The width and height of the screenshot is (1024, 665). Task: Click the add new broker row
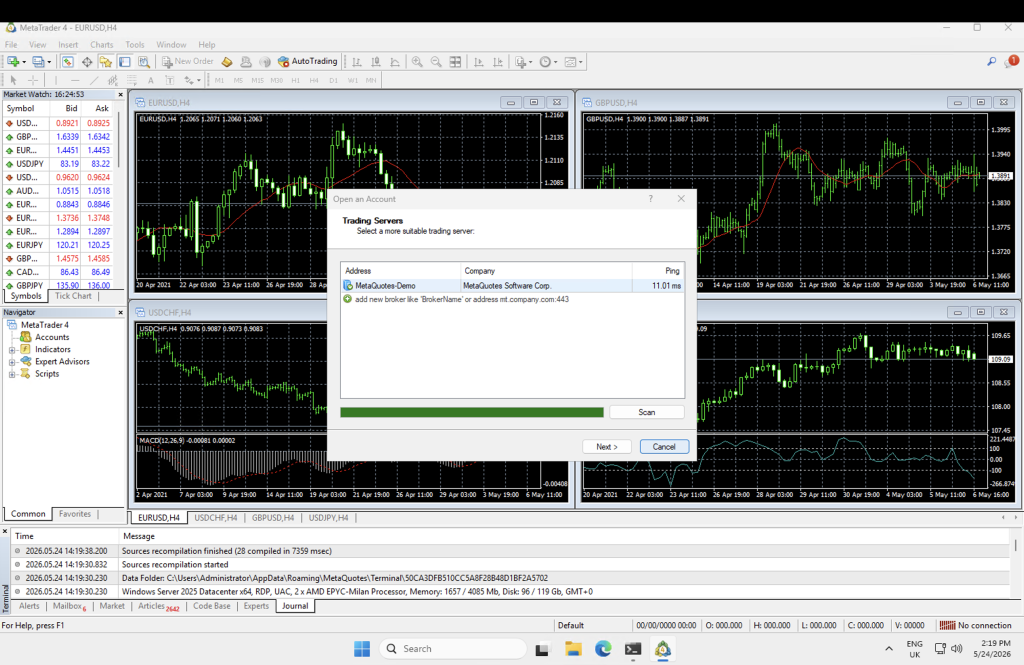[x=513, y=299]
